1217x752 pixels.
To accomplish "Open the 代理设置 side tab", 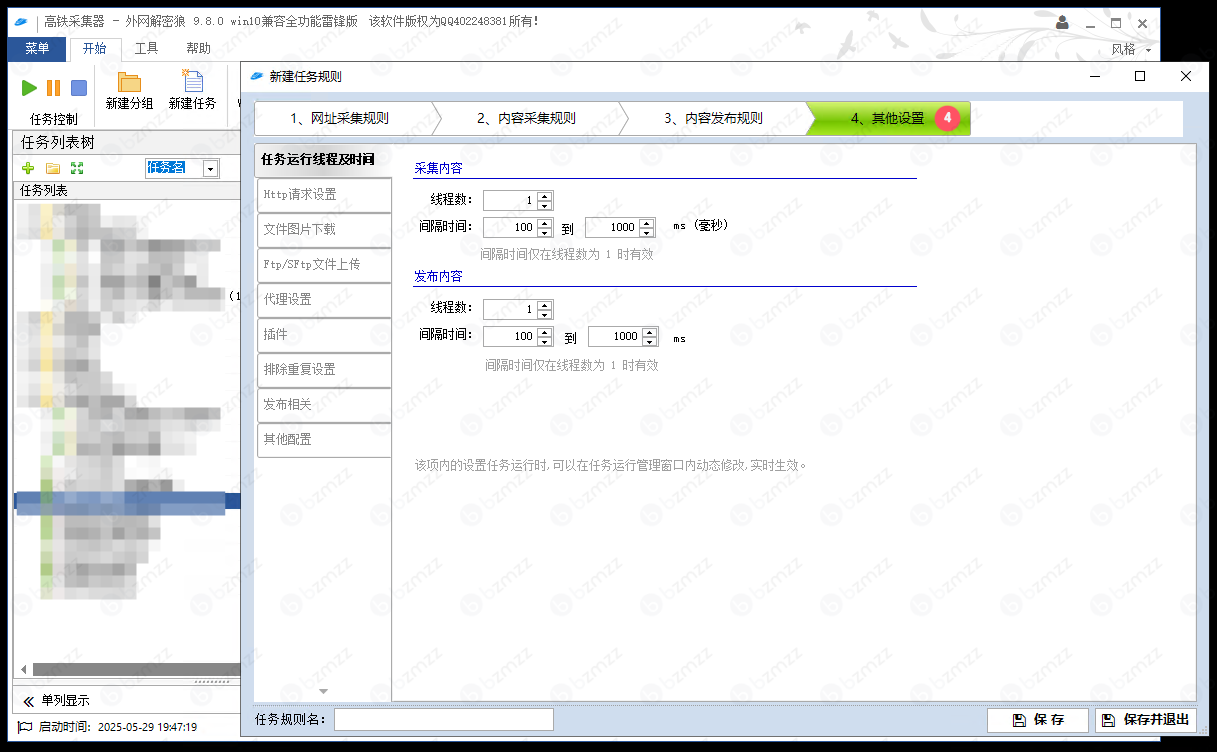I will coord(323,299).
